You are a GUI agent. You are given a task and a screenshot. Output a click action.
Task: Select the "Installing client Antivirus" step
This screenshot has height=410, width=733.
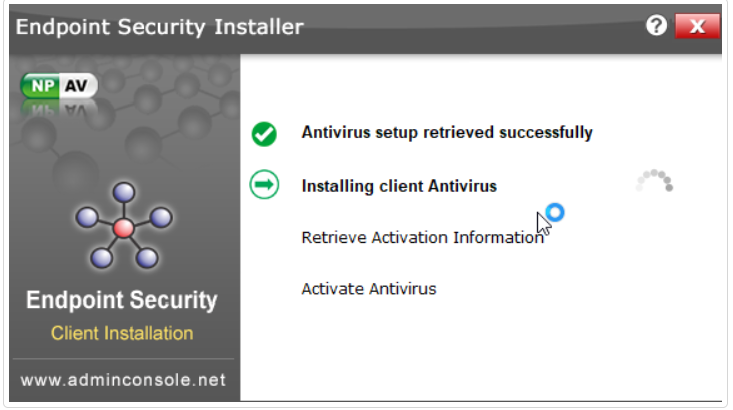(399, 185)
